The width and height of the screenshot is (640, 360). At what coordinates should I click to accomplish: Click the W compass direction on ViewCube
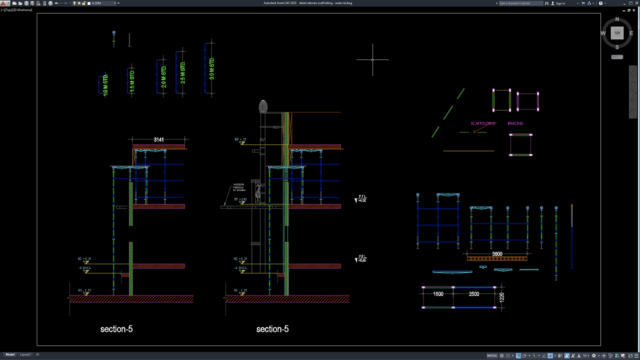[603, 33]
